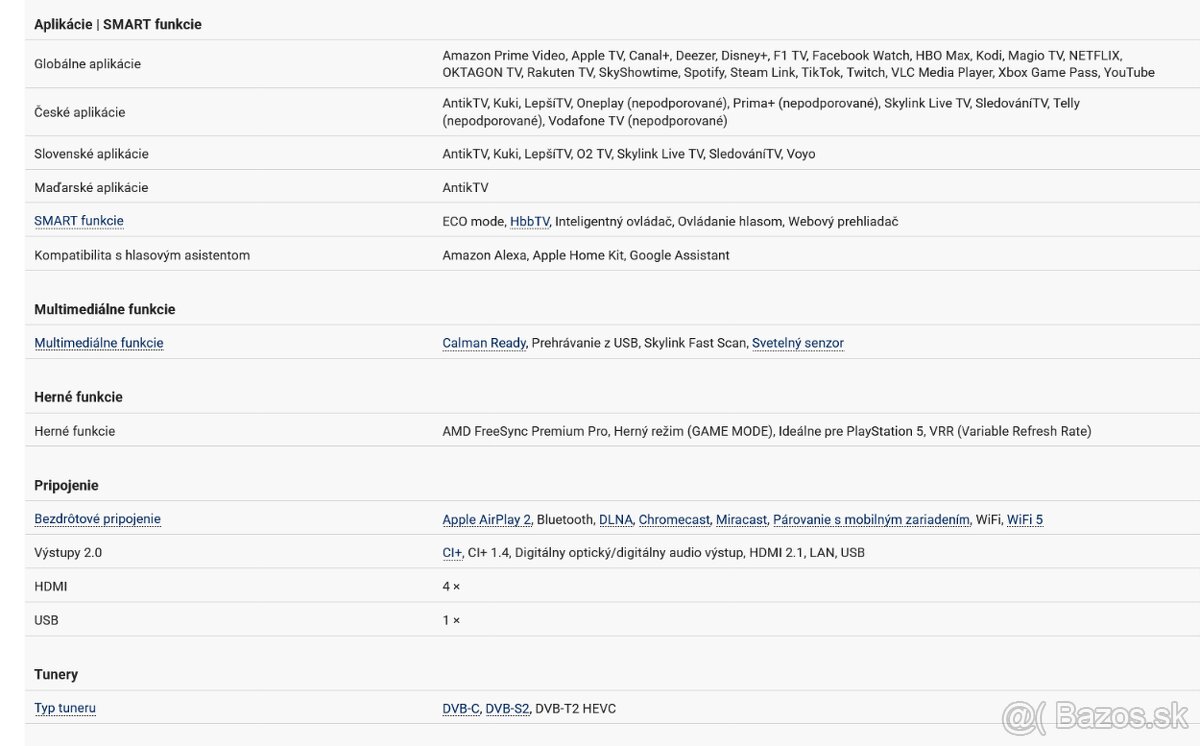
Task: Click the WiFi 5 link
Action: click(1024, 520)
